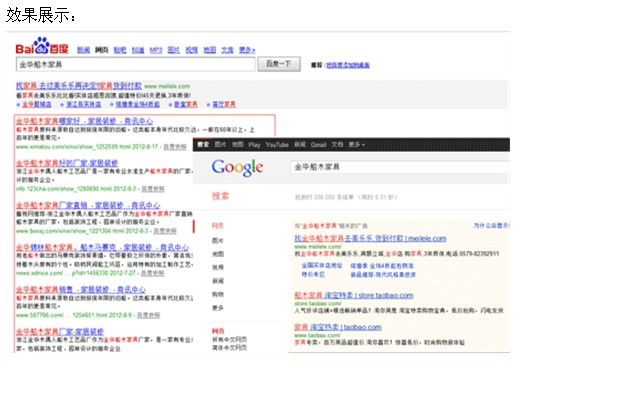Viewport: 640px width, 400px height.
Task: Open the 全国实体店地址 ad sublink
Action: click(322, 266)
